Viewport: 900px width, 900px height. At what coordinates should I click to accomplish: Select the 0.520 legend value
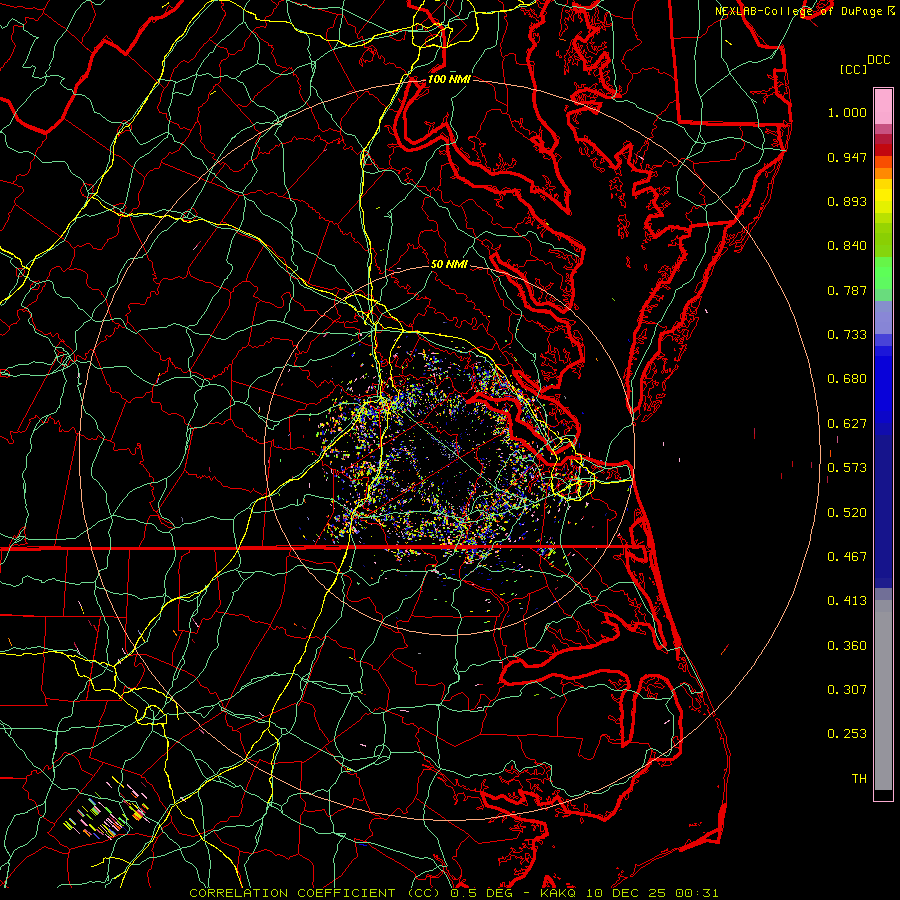coord(847,512)
